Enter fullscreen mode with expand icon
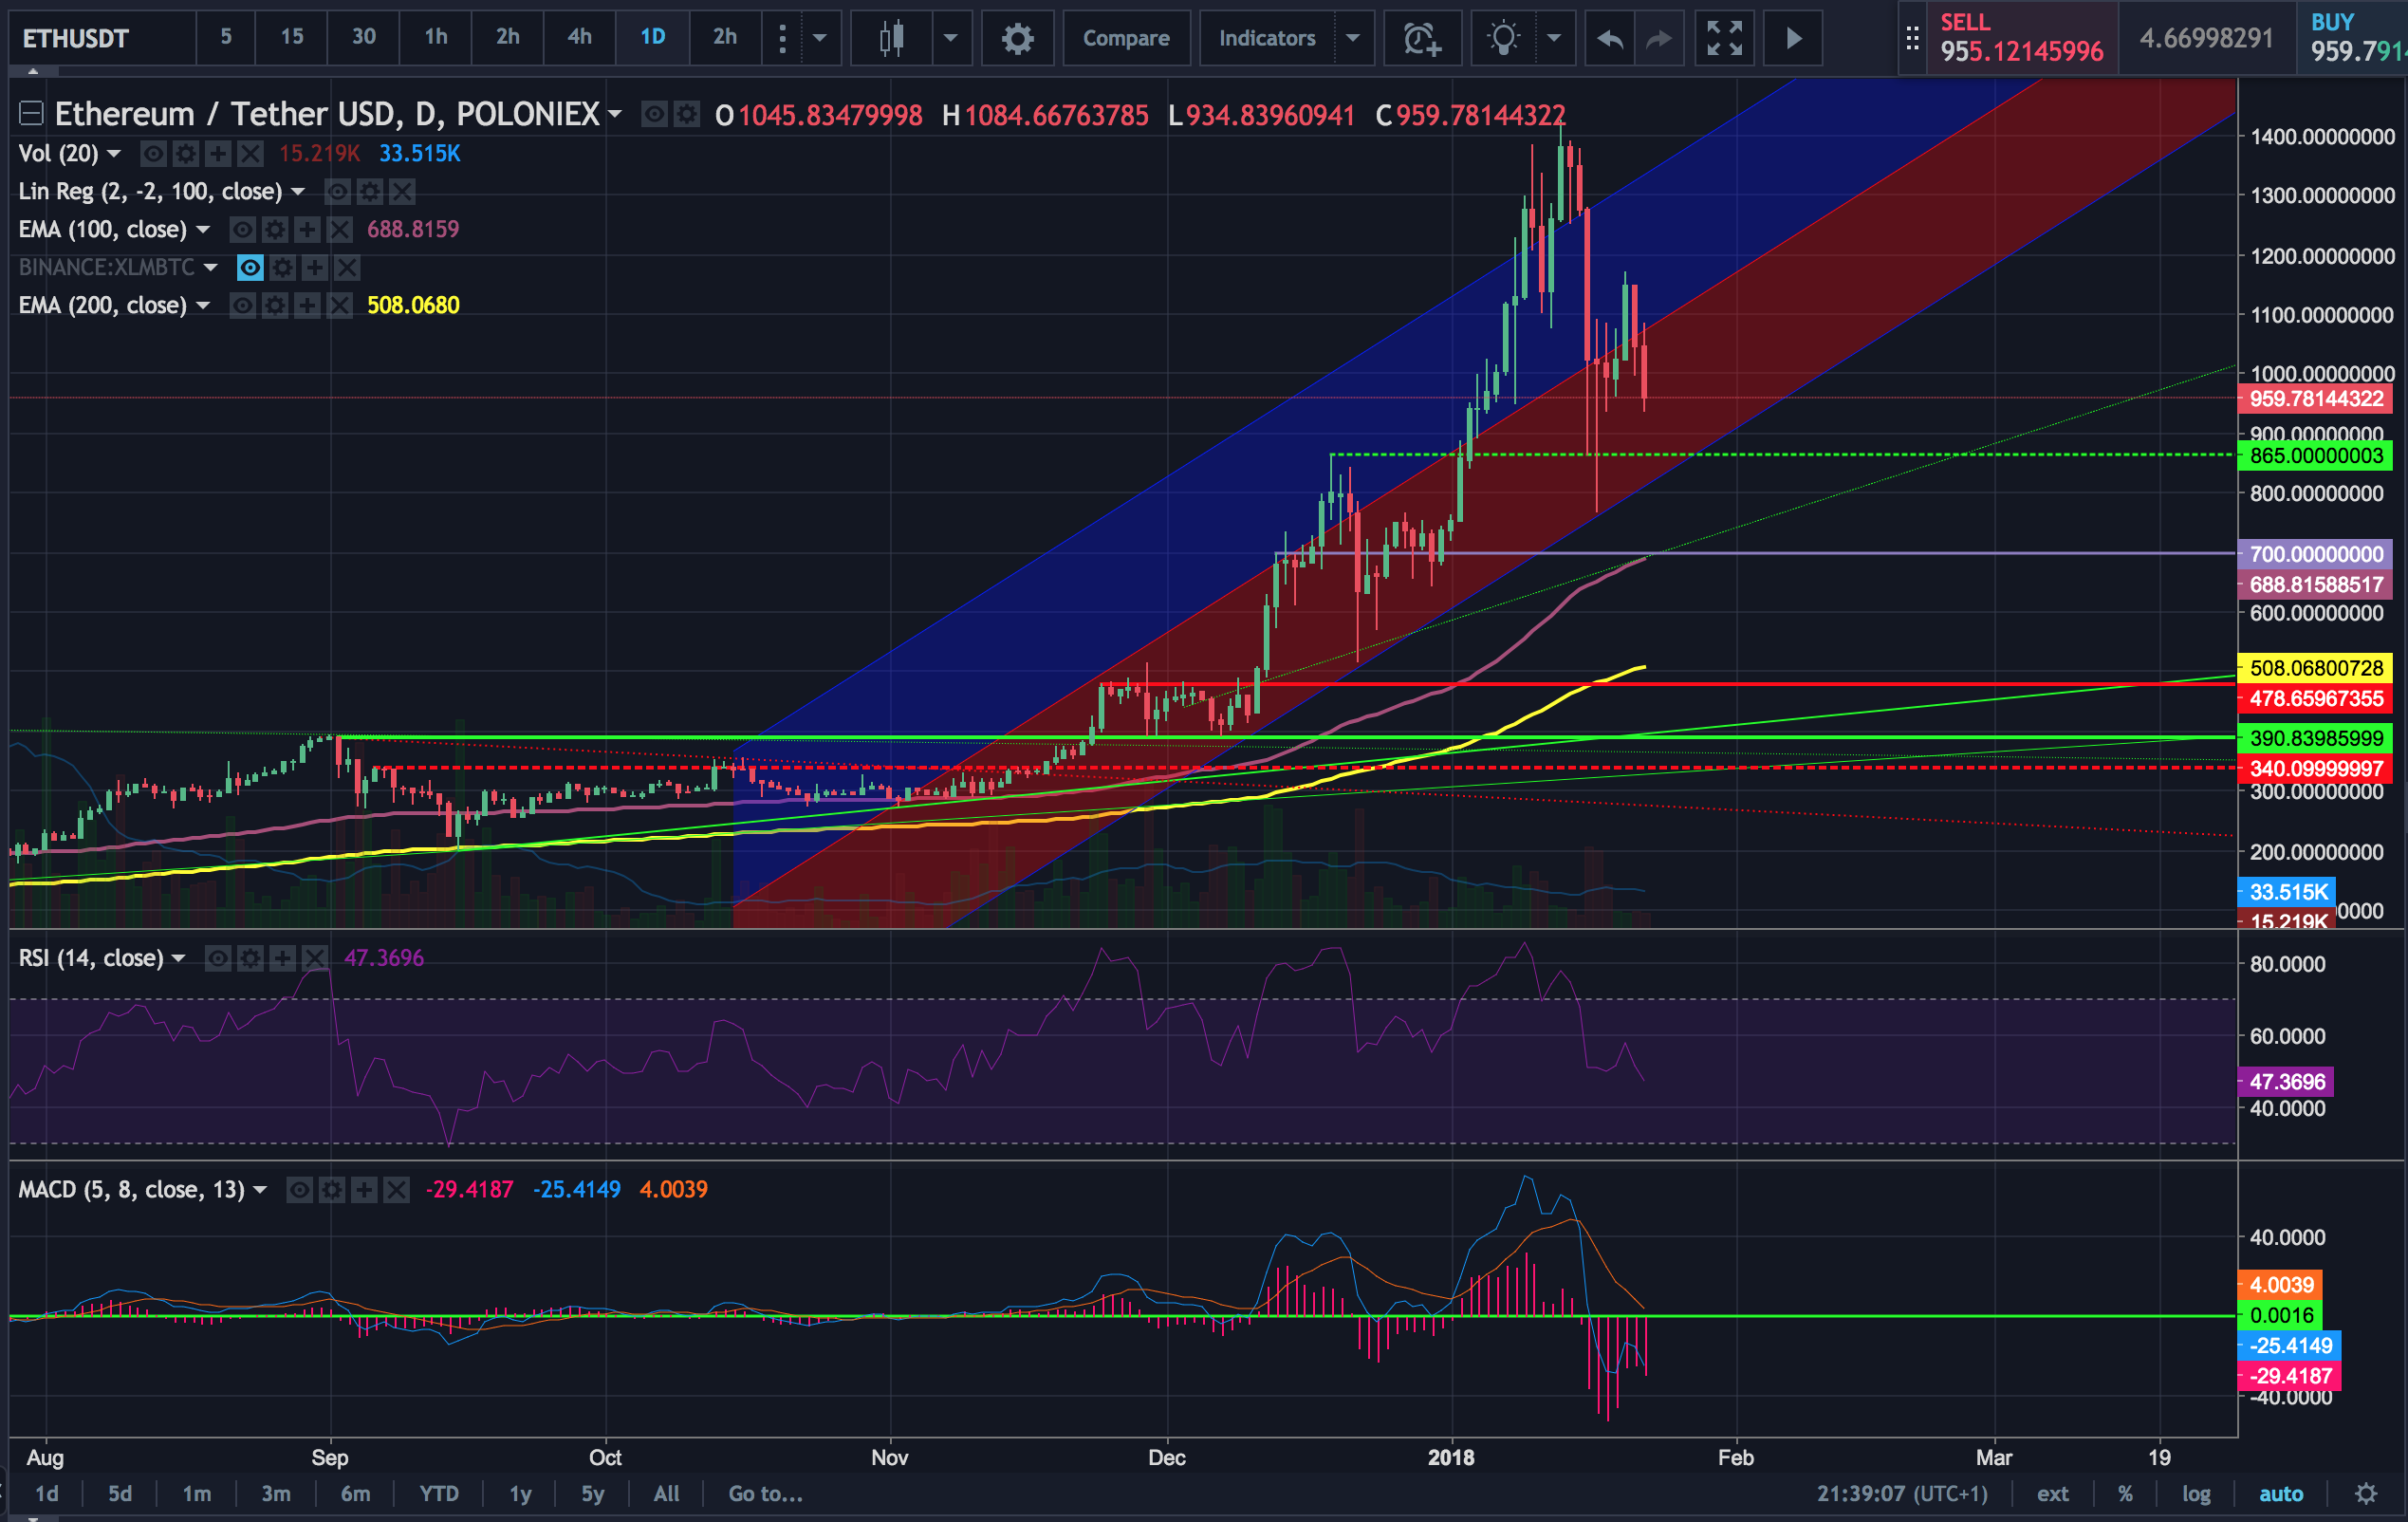 pos(1724,39)
